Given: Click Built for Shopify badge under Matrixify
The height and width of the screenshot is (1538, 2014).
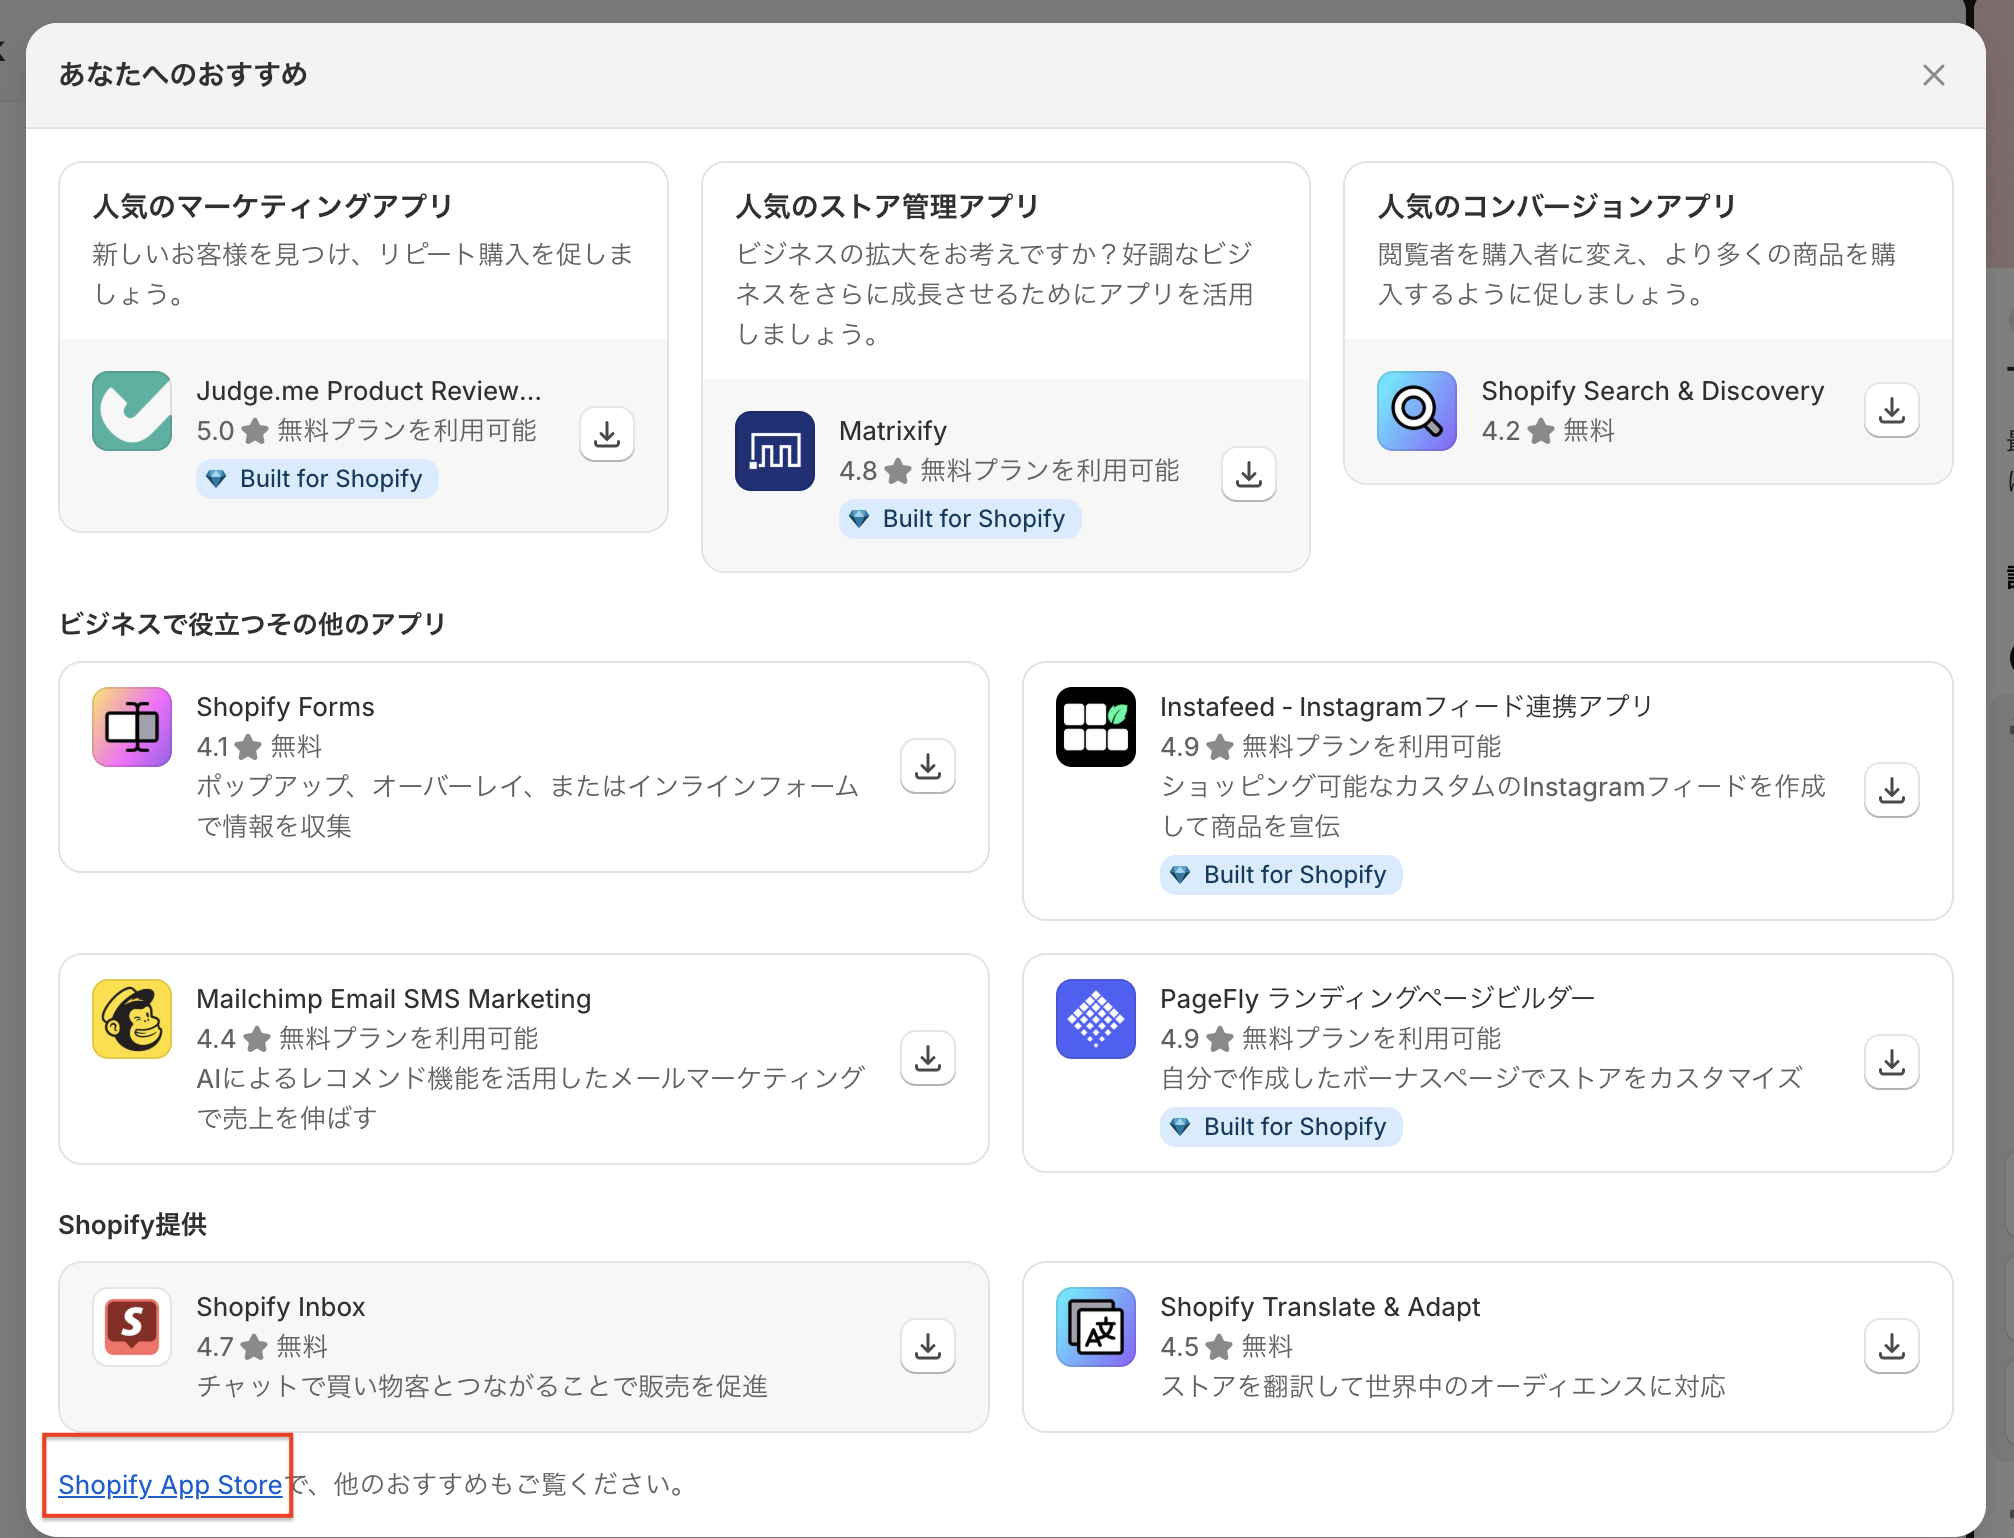Looking at the screenshot, I should 960,519.
